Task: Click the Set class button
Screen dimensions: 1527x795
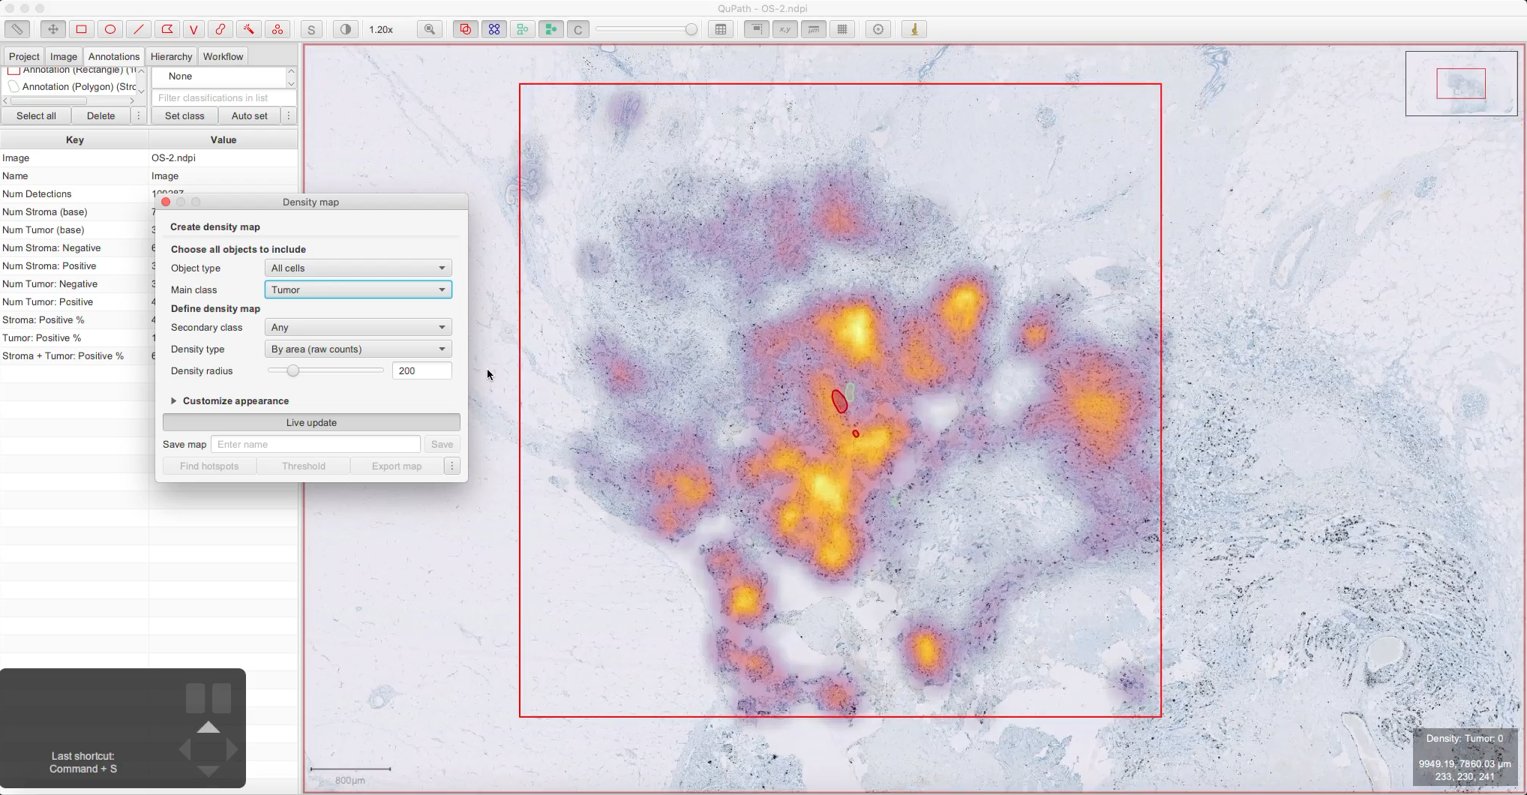Action: 185,116
